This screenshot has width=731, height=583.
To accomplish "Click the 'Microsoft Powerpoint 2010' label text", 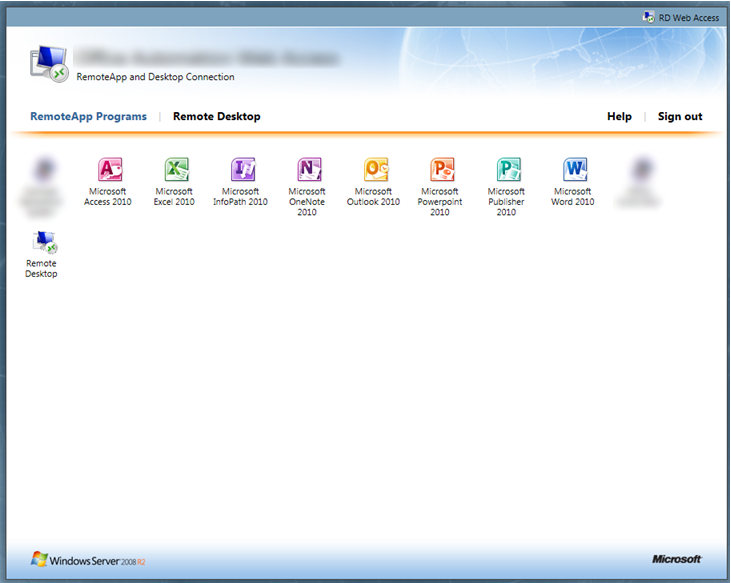I will point(440,202).
